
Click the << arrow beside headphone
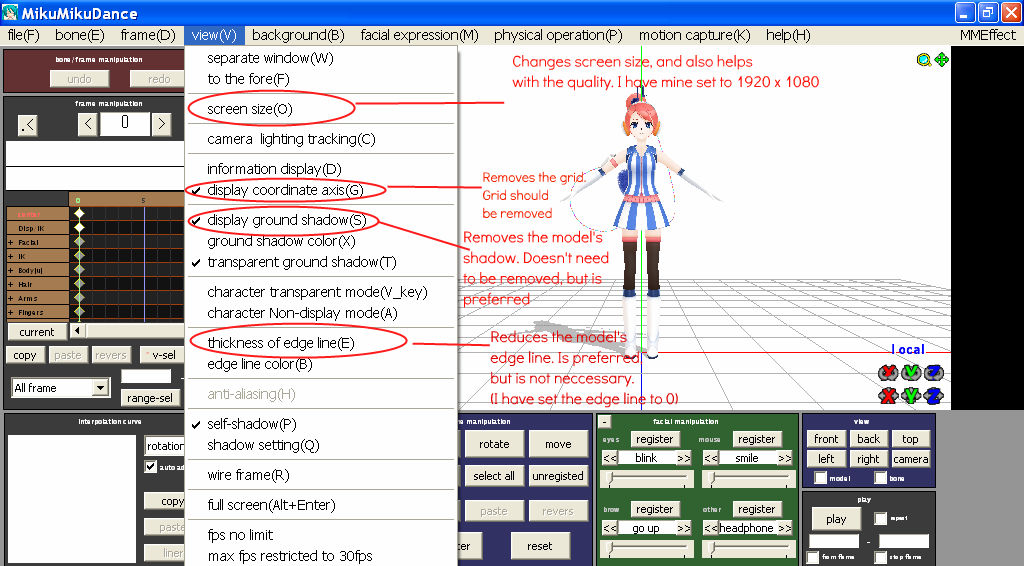(x=711, y=528)
